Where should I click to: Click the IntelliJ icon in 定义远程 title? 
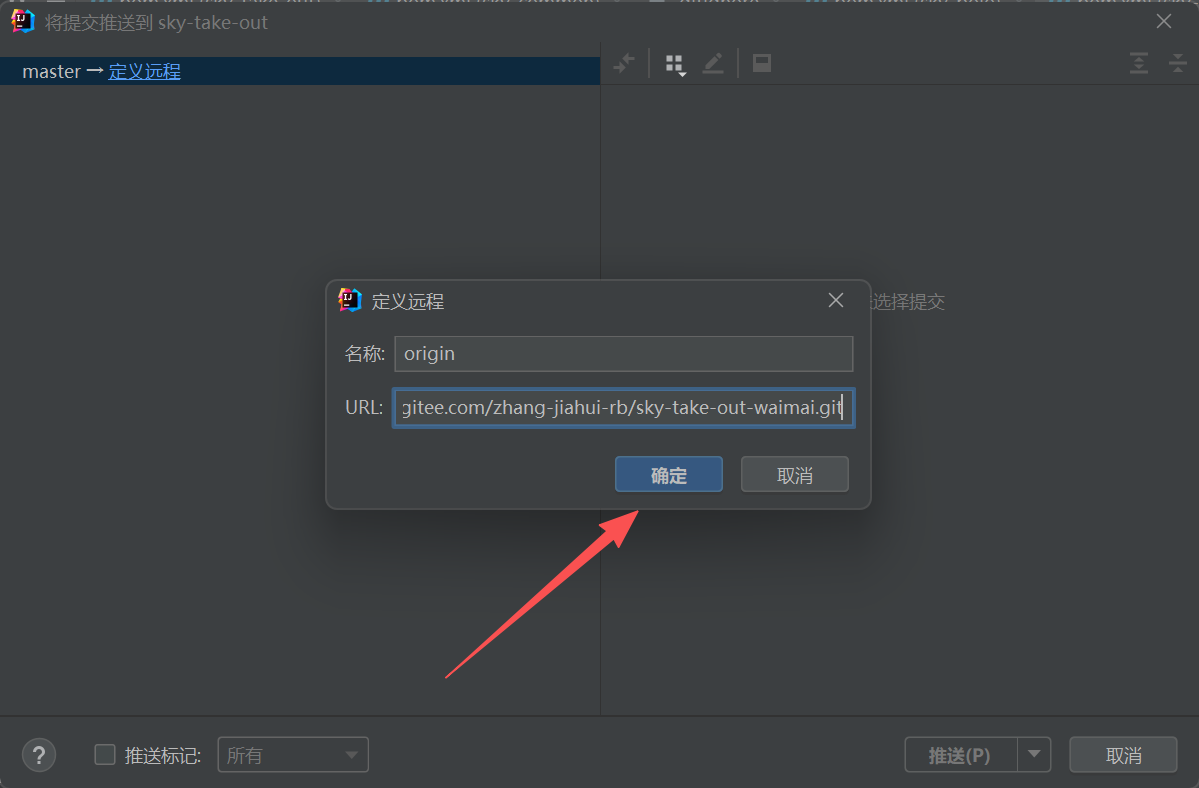349,300
